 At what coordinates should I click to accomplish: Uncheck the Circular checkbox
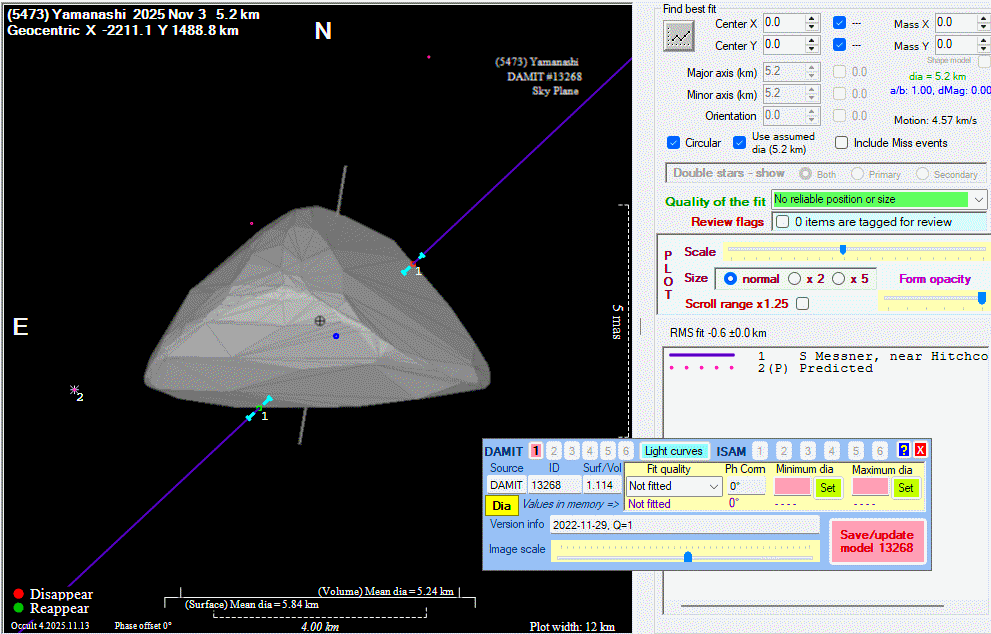(x=673, y=143)
